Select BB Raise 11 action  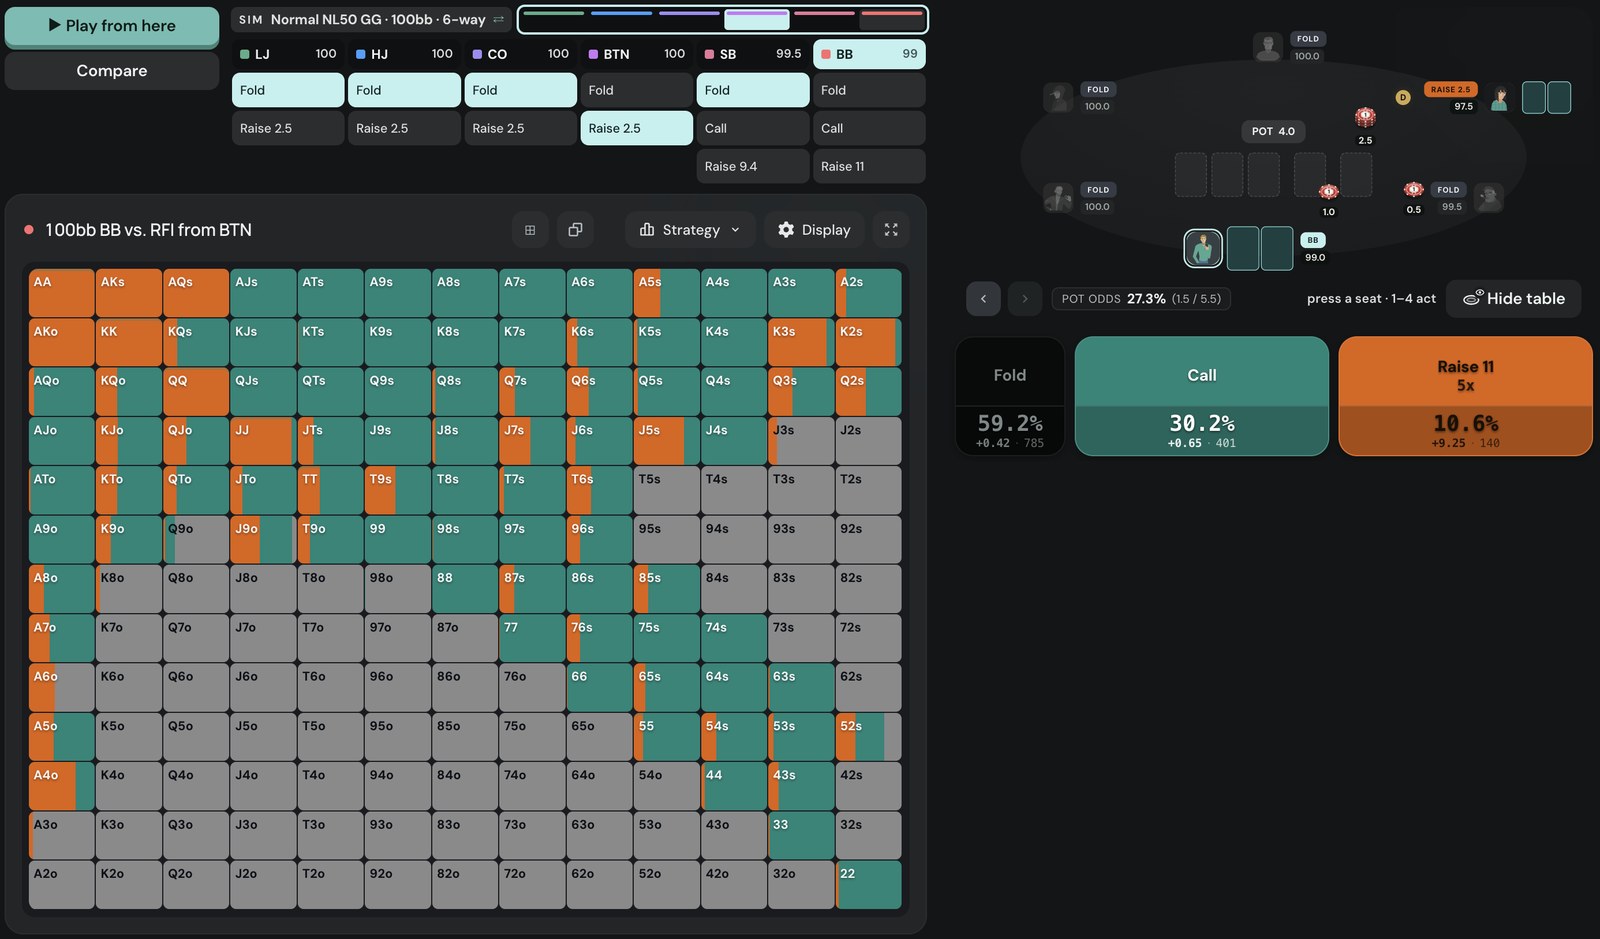[x=869, y=166]
